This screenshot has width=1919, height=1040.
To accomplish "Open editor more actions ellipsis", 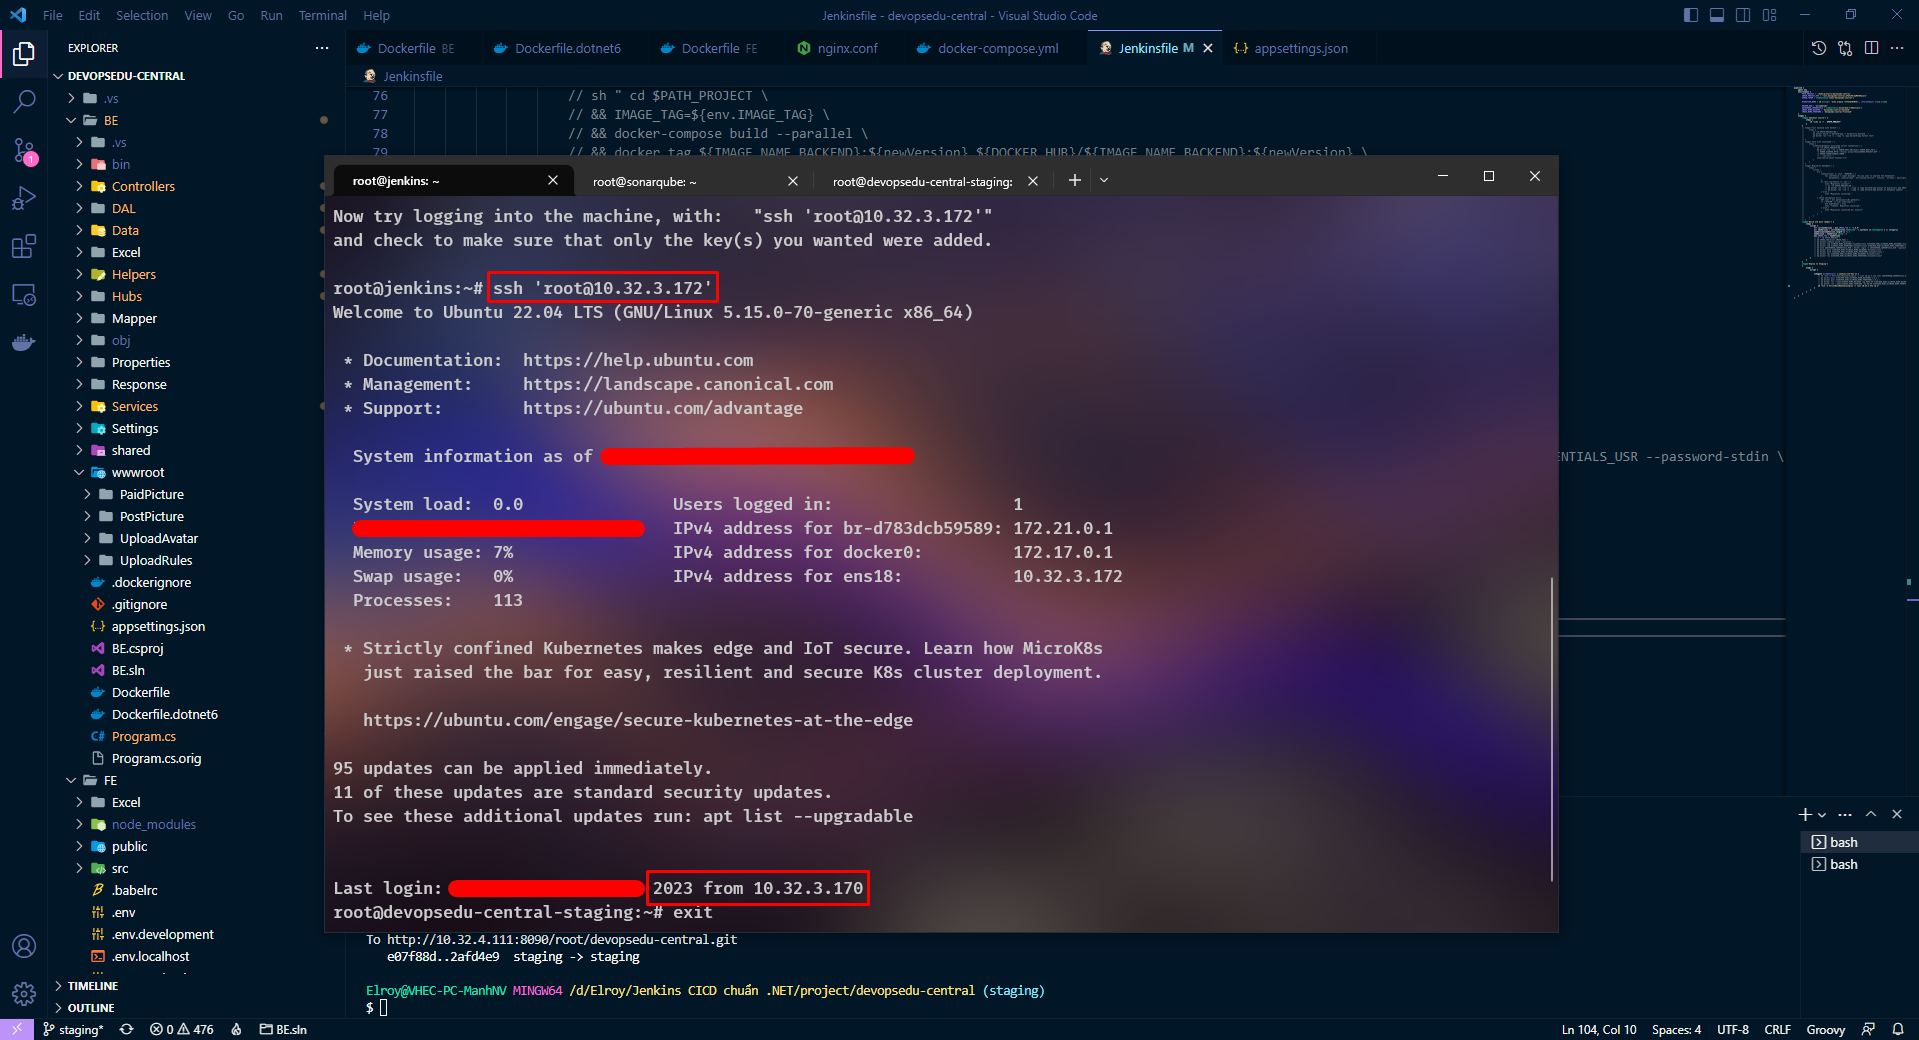I will pos(1897,48).
